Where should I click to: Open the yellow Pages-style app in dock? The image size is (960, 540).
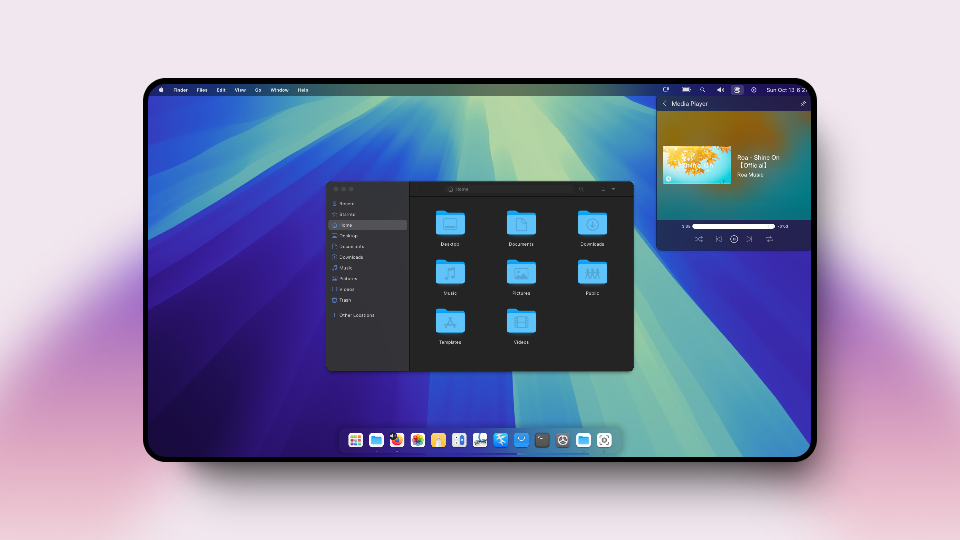pos(438,440)
